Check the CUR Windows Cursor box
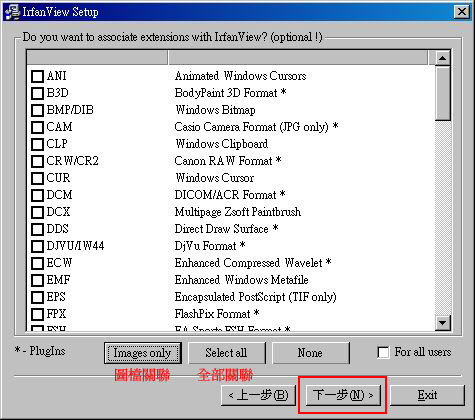Screen dimensions: 475x420 click(37, 178)
